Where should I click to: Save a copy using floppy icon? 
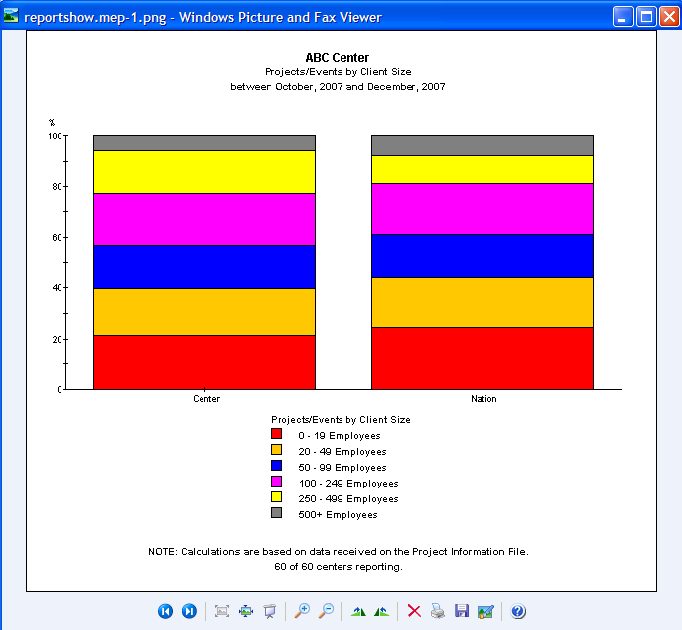[461, 611]
